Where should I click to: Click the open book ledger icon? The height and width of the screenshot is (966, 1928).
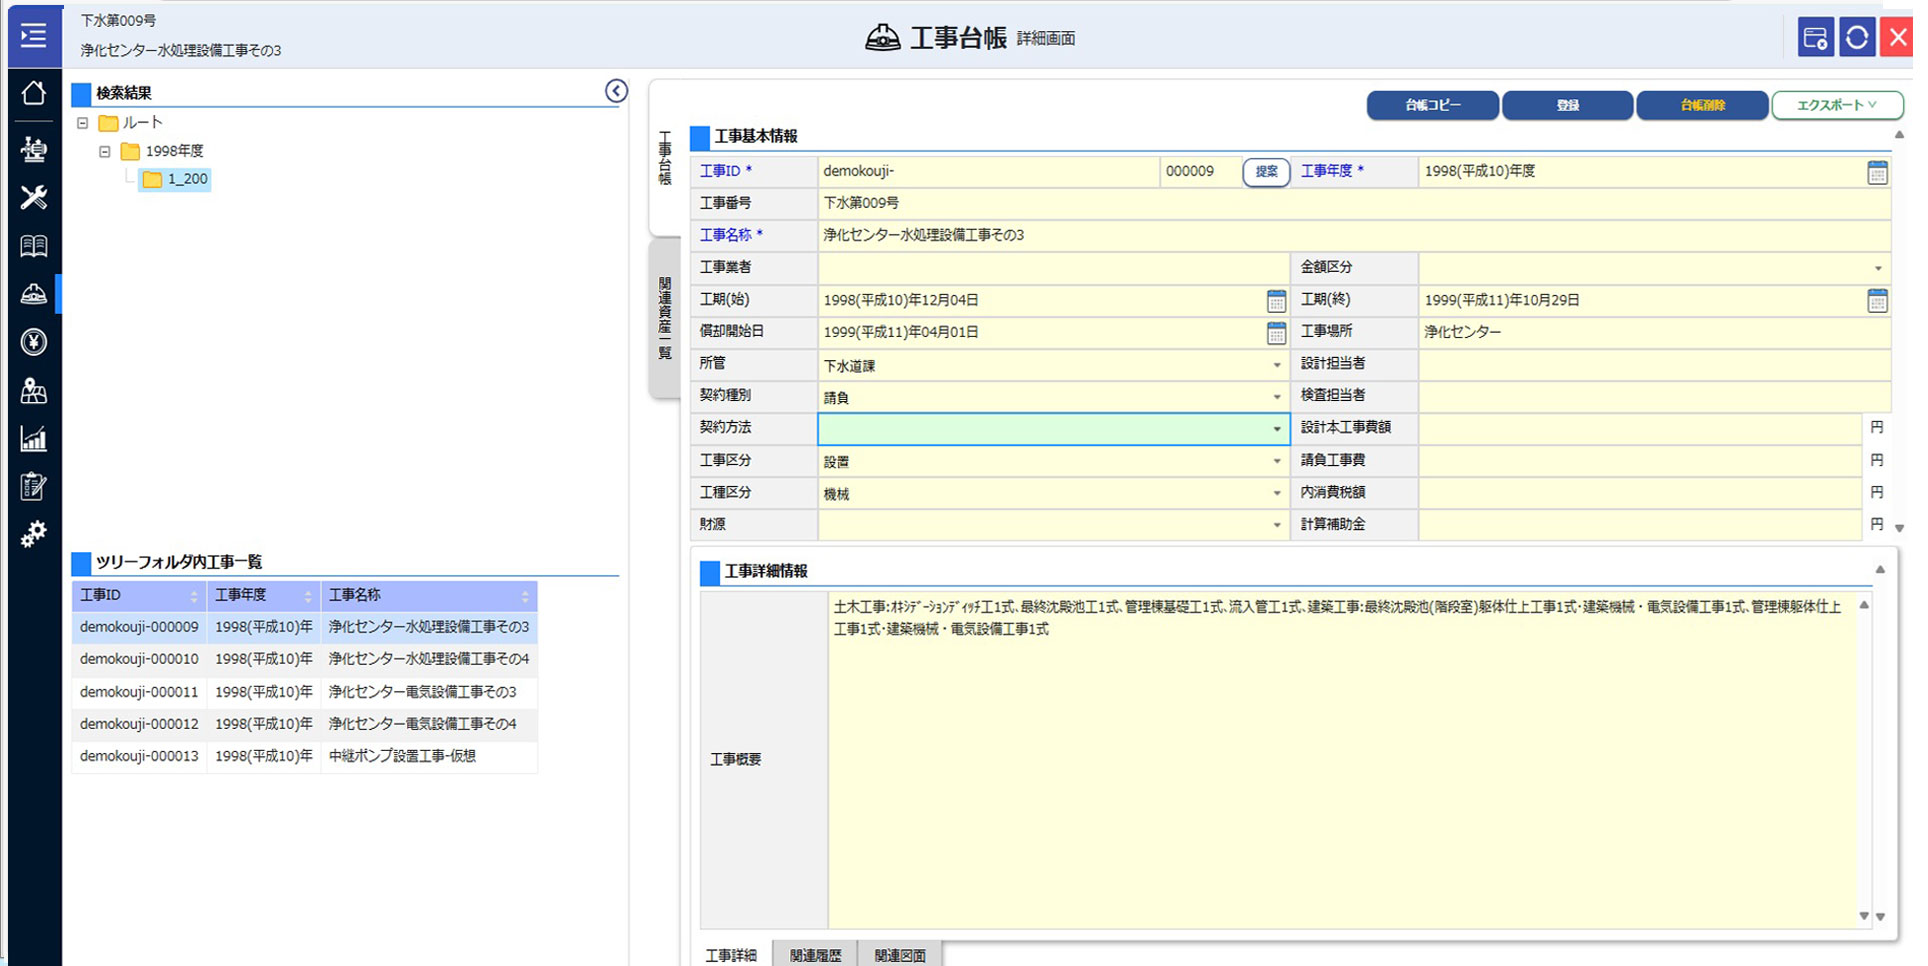point(33,246)
